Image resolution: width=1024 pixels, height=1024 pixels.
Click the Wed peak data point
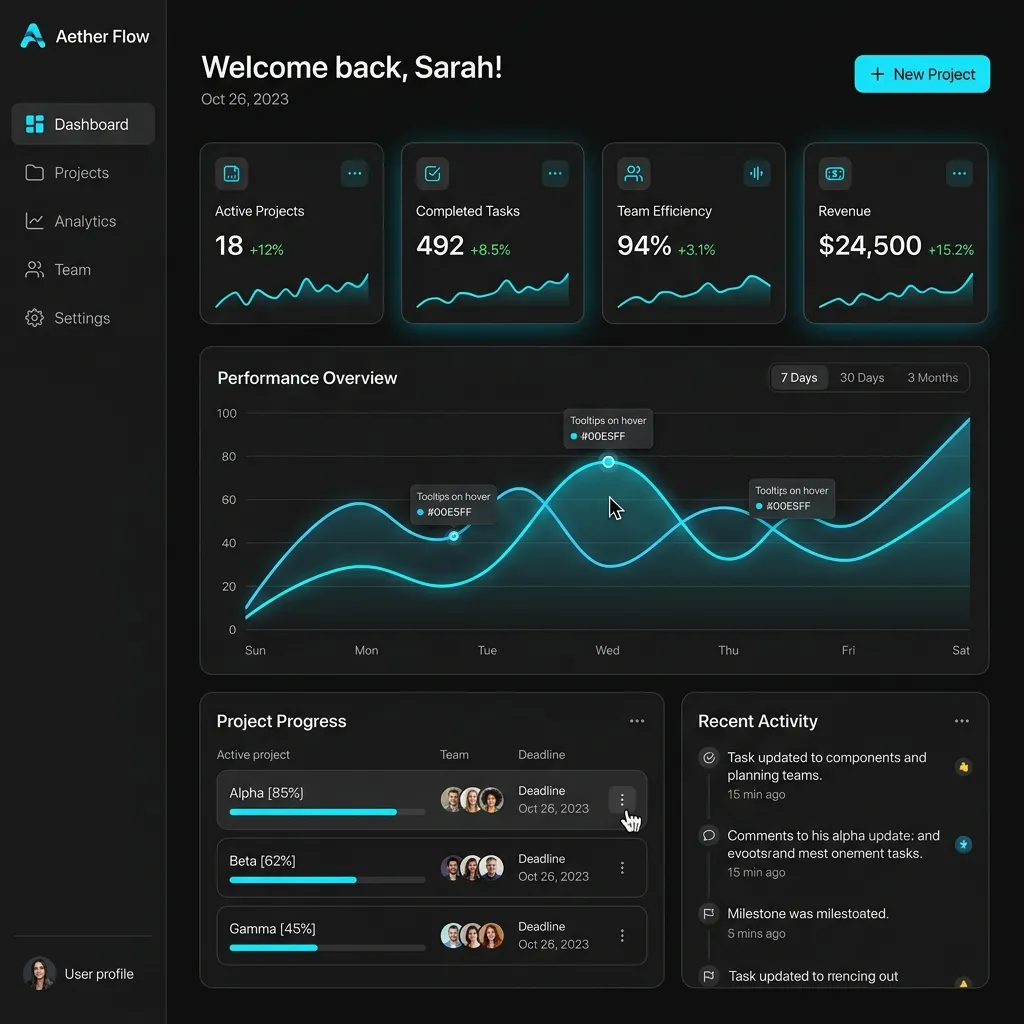[x=608, y=462]
